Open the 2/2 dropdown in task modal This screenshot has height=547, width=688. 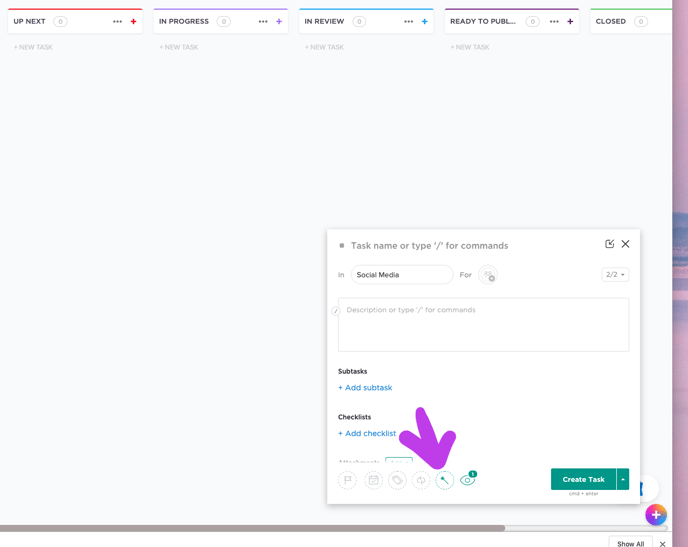[x=615, y=275]
